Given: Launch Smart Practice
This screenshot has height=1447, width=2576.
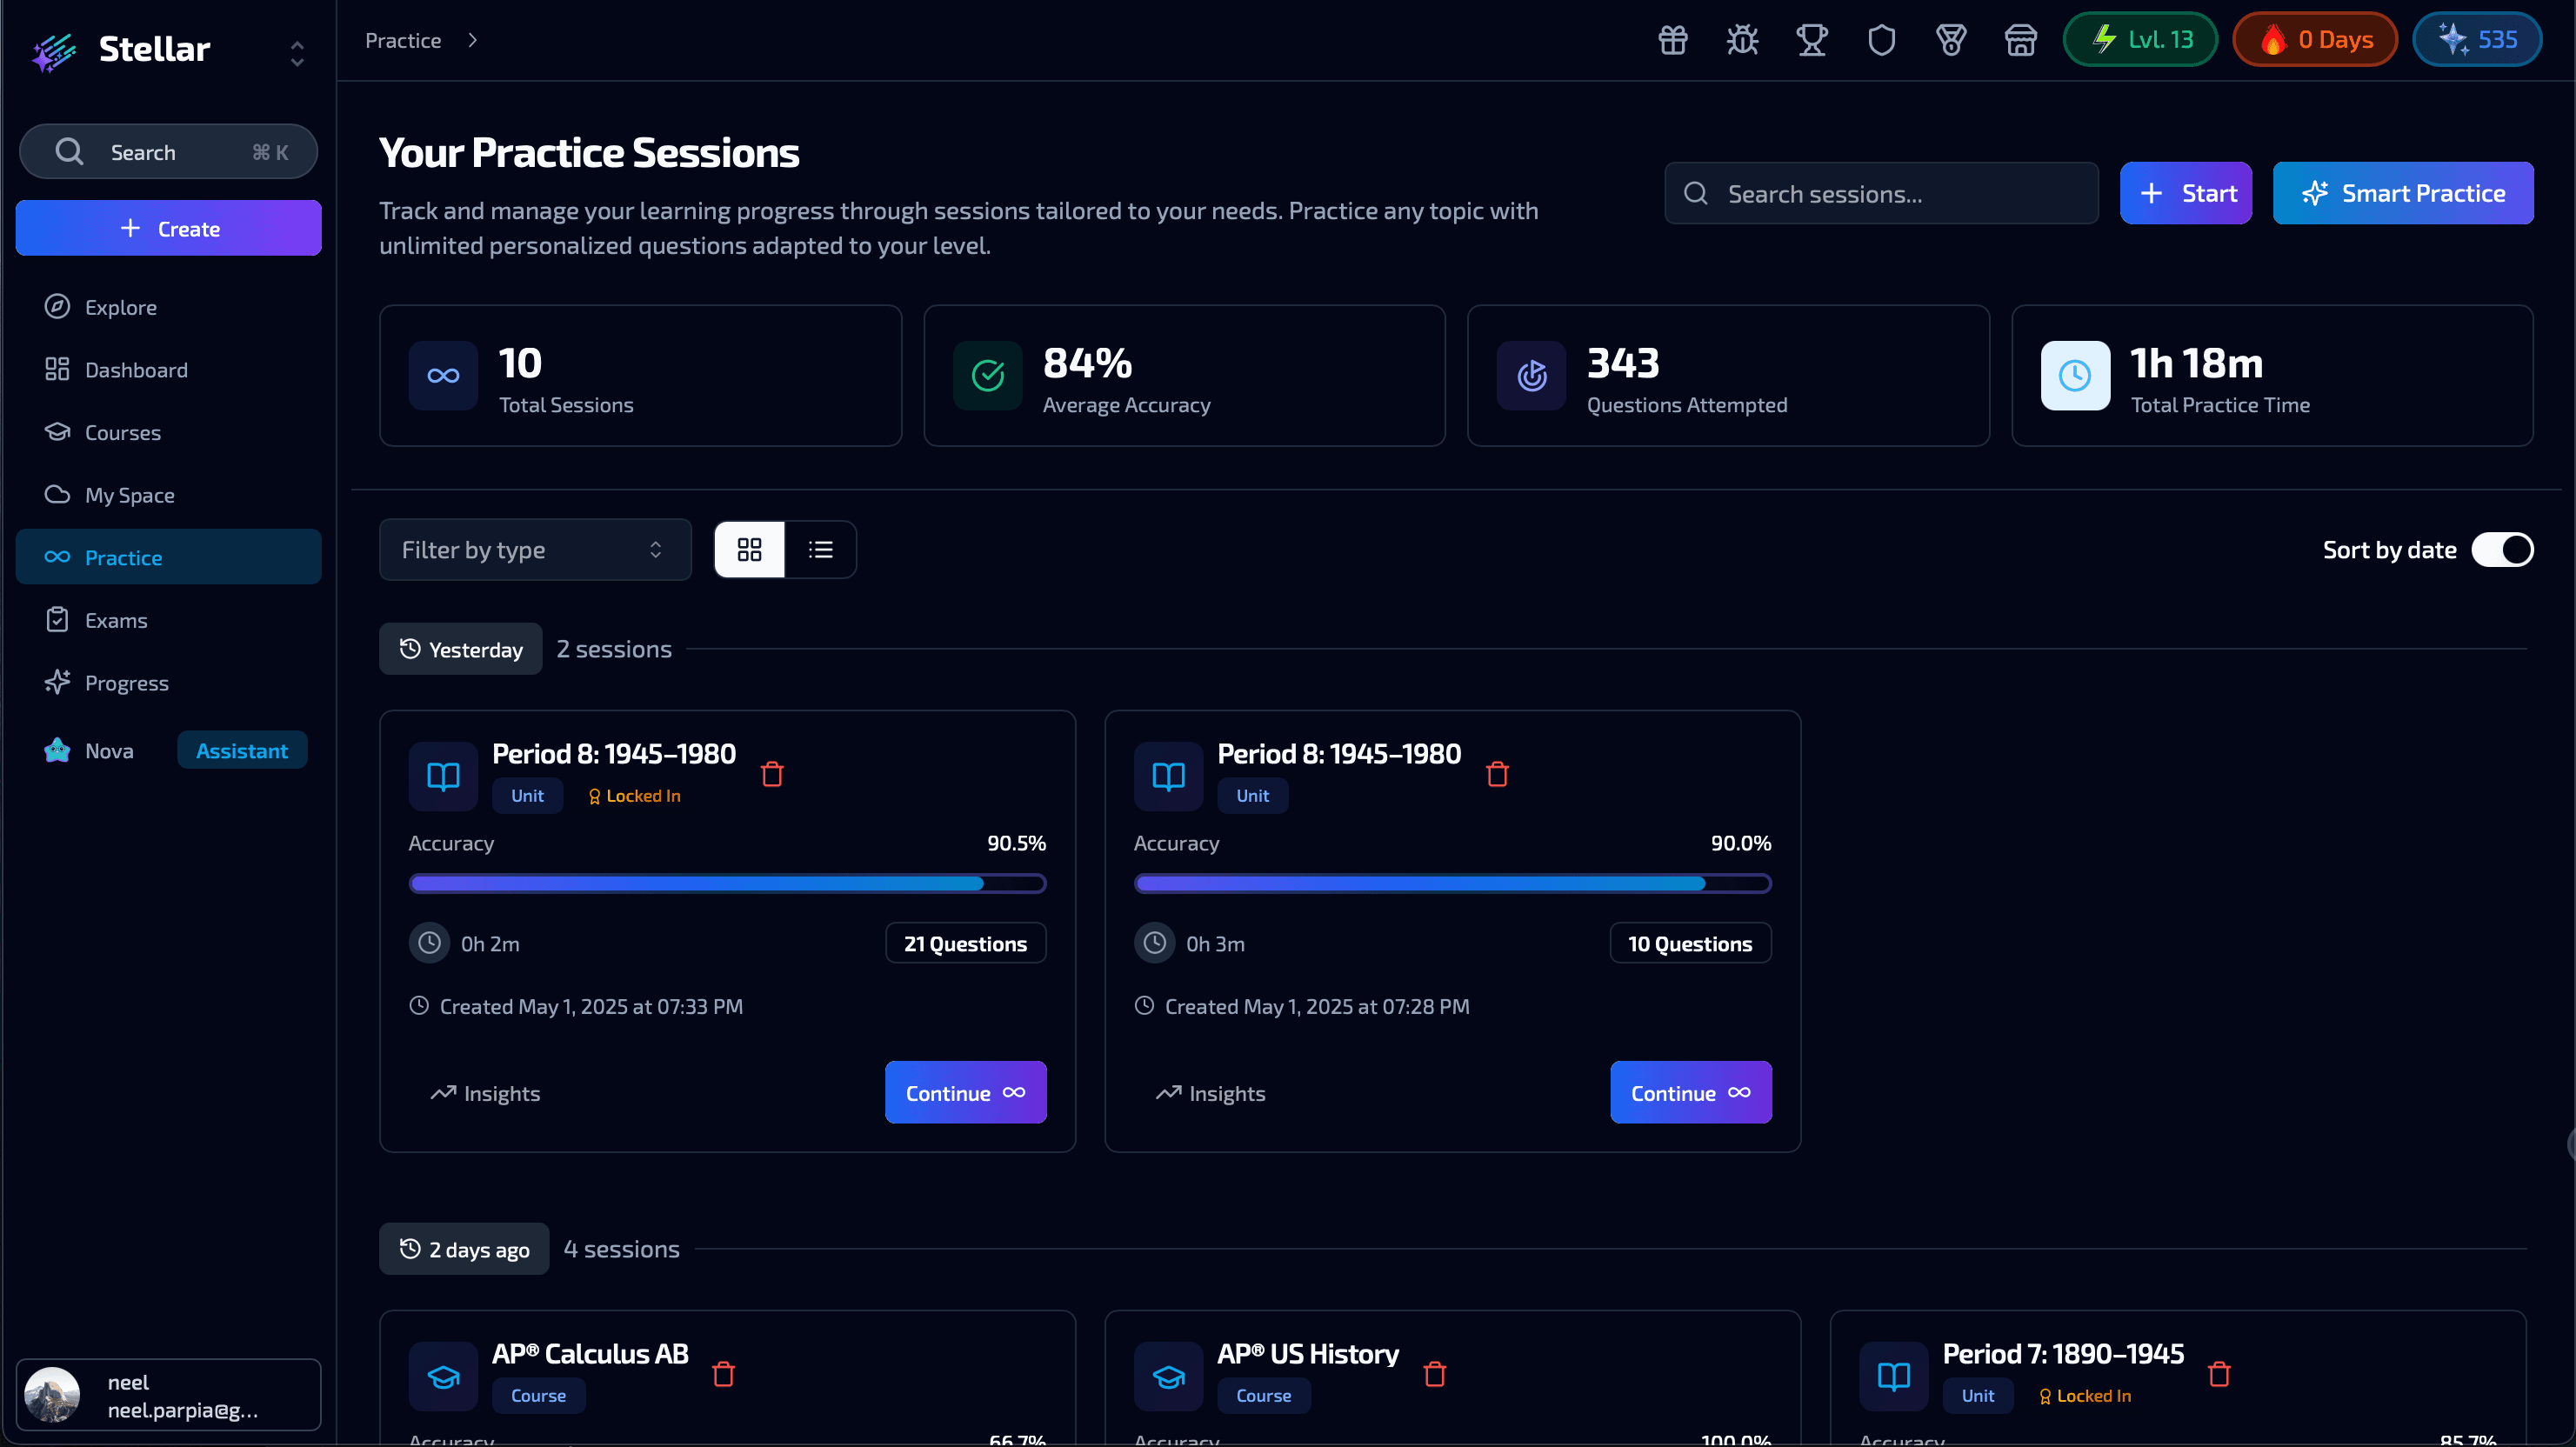Looking at the screenshot, I should [2403, 193].
